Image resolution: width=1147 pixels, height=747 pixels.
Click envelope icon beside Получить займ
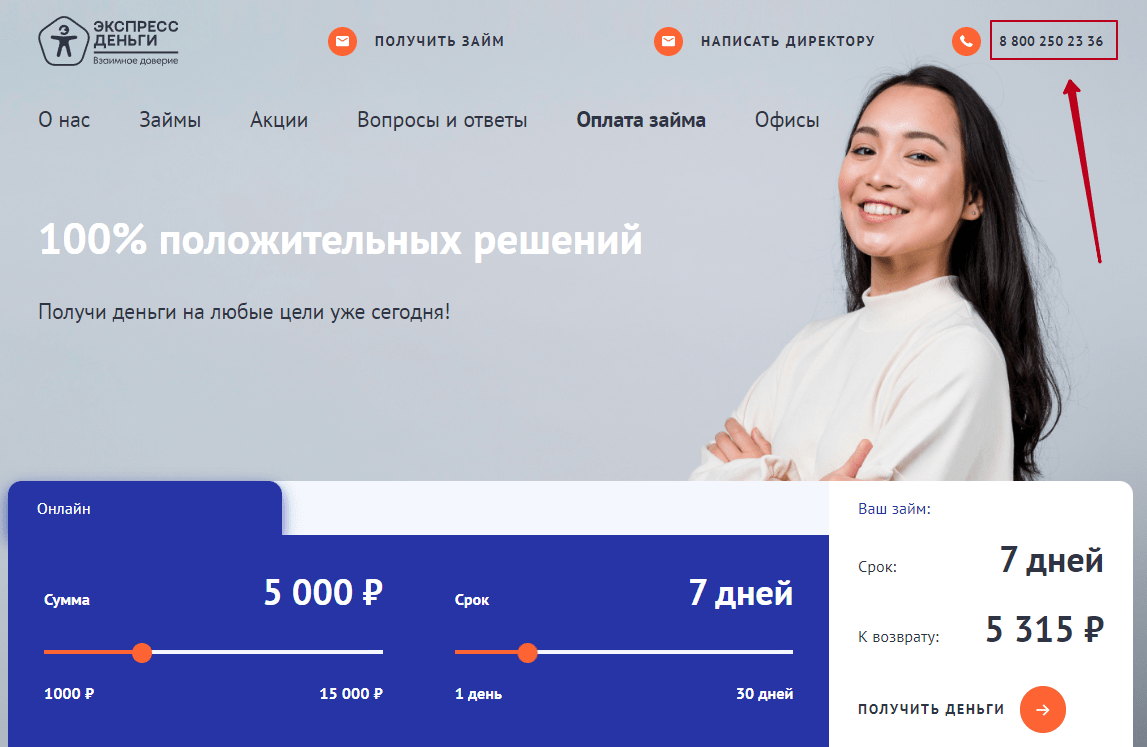tap(342, 41)
